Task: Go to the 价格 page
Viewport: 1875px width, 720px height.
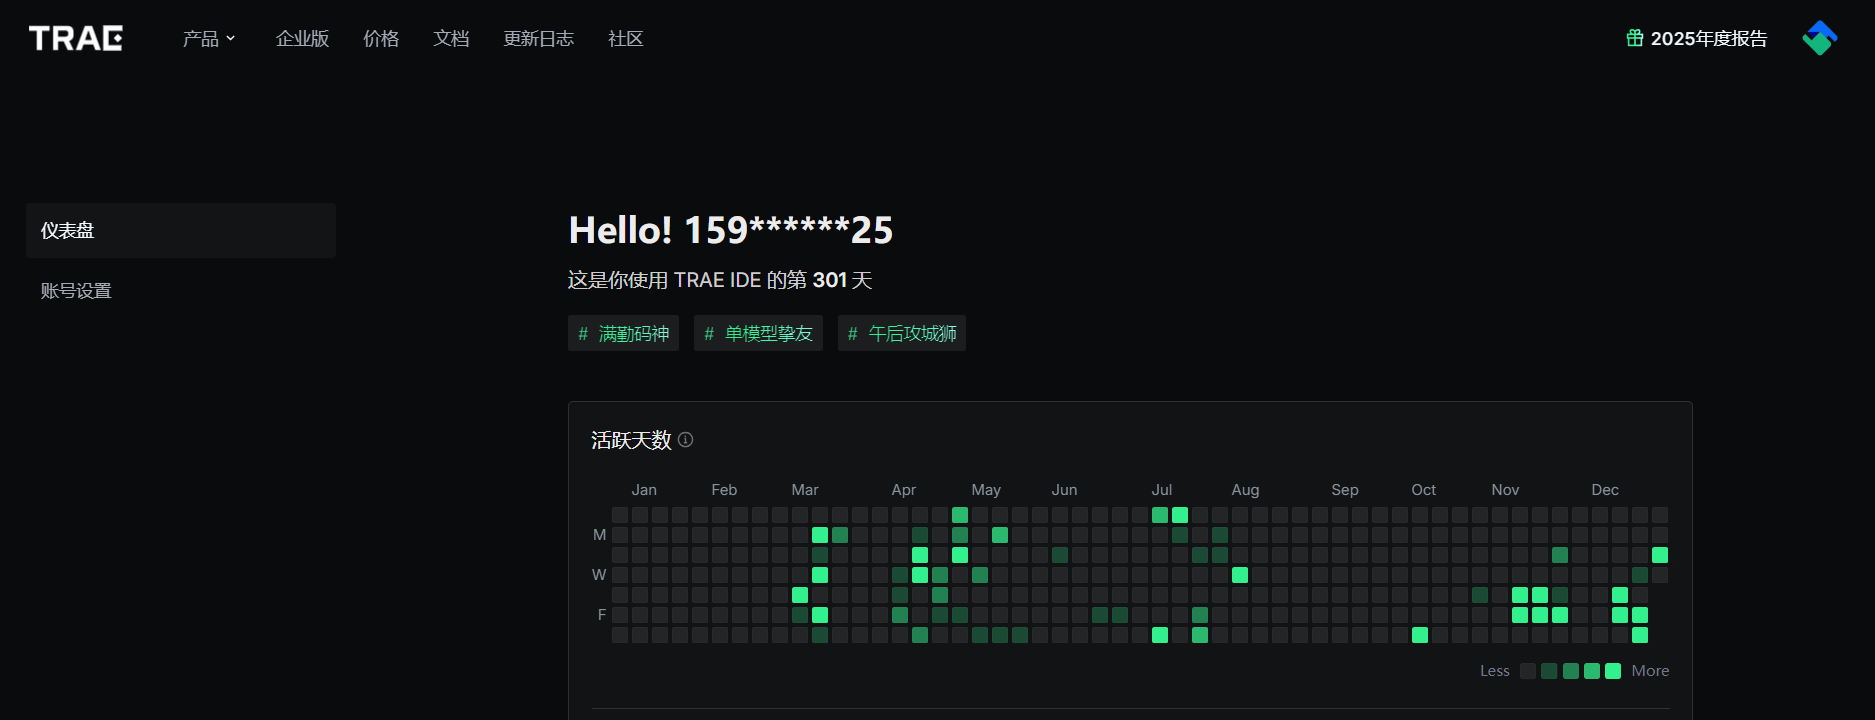Action: coord(381,38)
